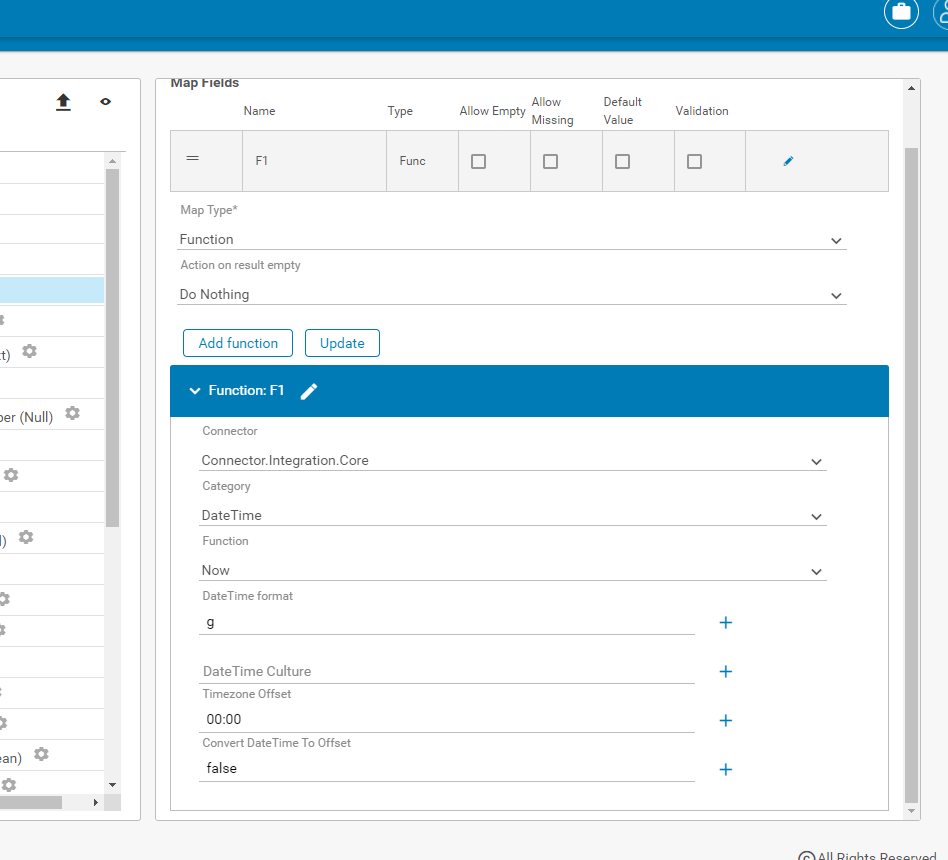Screen dimensions: 948x860
Task: Check the Allow Missing box for F1
Action: point(550,161)
